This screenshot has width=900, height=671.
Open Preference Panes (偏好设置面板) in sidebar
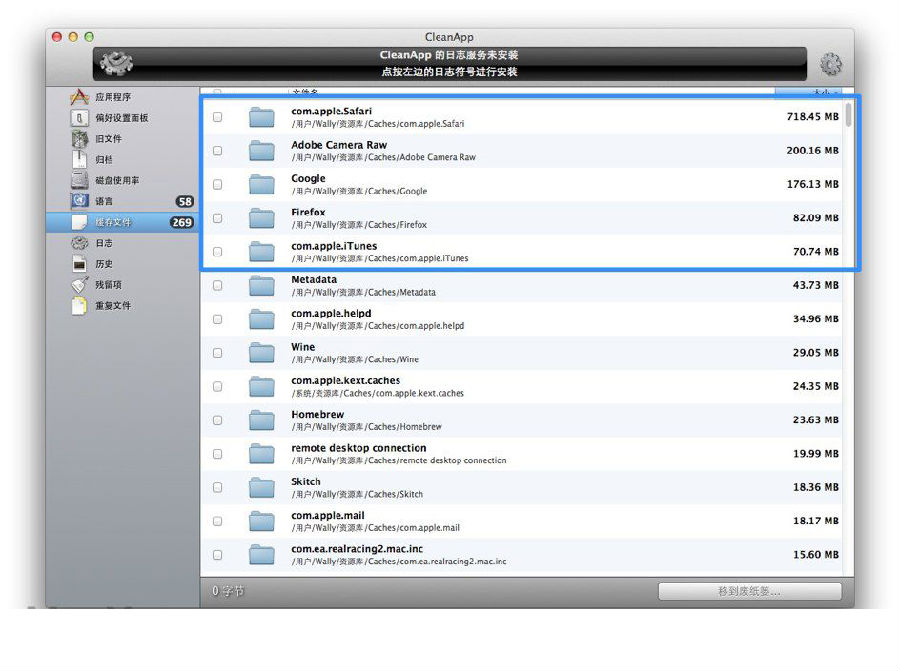121,118
